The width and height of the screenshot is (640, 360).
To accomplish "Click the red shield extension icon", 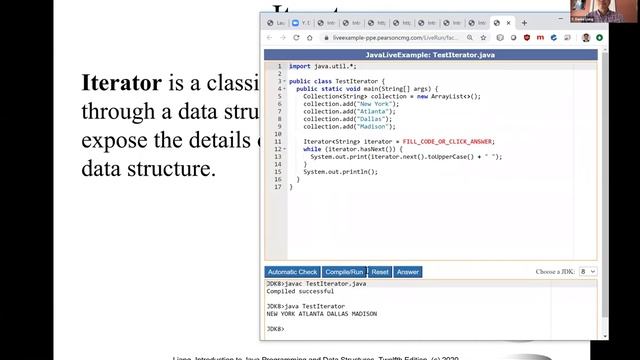I will tap(527, 38).
